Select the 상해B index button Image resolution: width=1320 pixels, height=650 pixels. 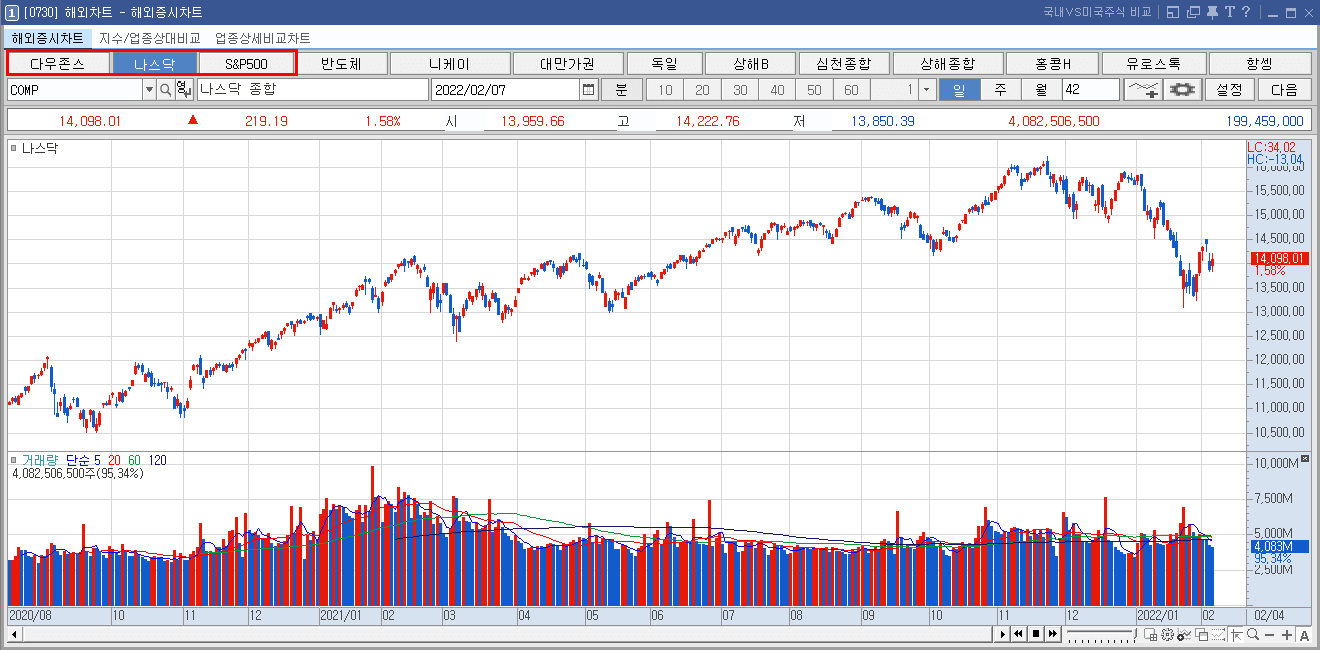(750, 64)
